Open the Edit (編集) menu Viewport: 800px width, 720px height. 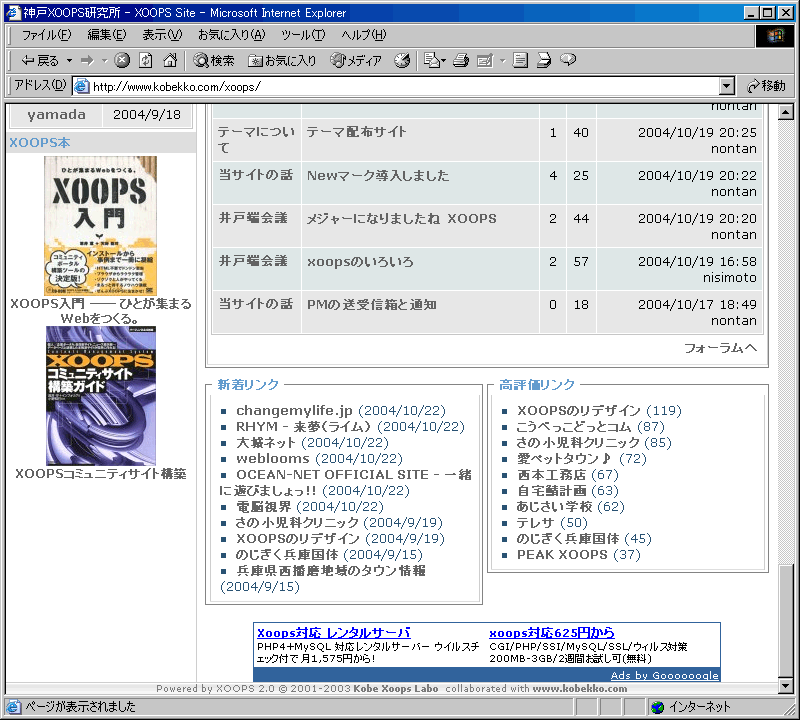(106, 35)
